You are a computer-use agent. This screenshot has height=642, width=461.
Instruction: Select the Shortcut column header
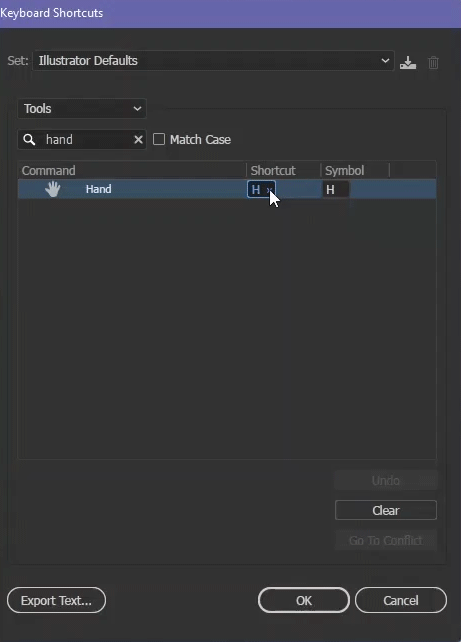273,170
